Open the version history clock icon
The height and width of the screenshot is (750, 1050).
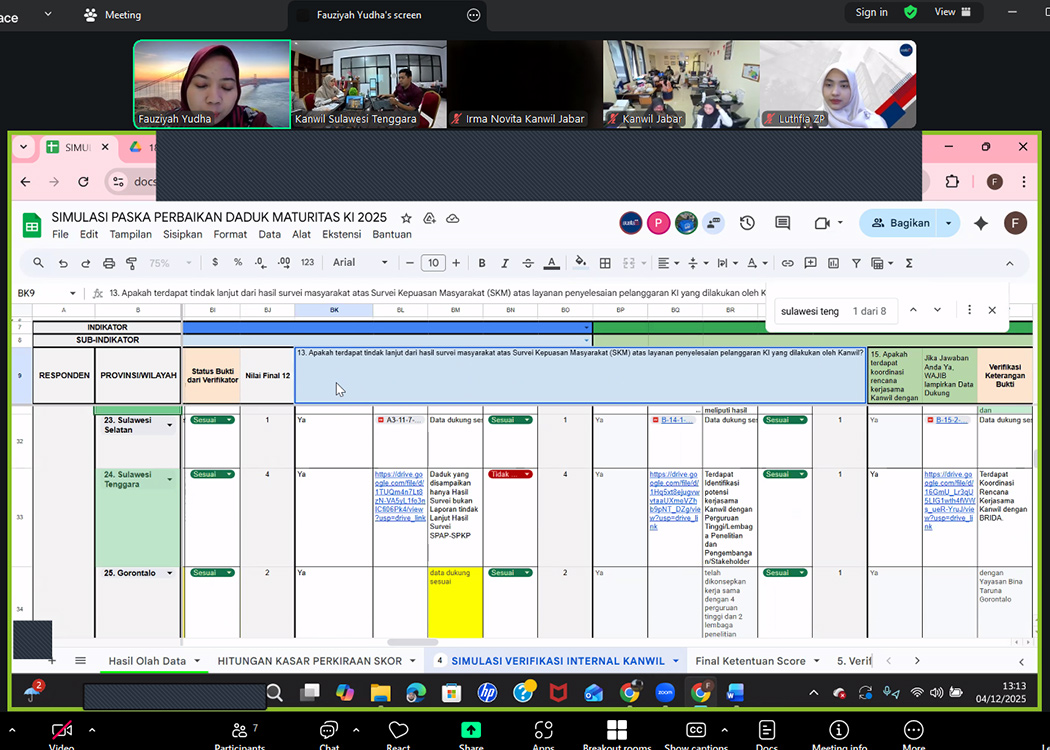747,223
